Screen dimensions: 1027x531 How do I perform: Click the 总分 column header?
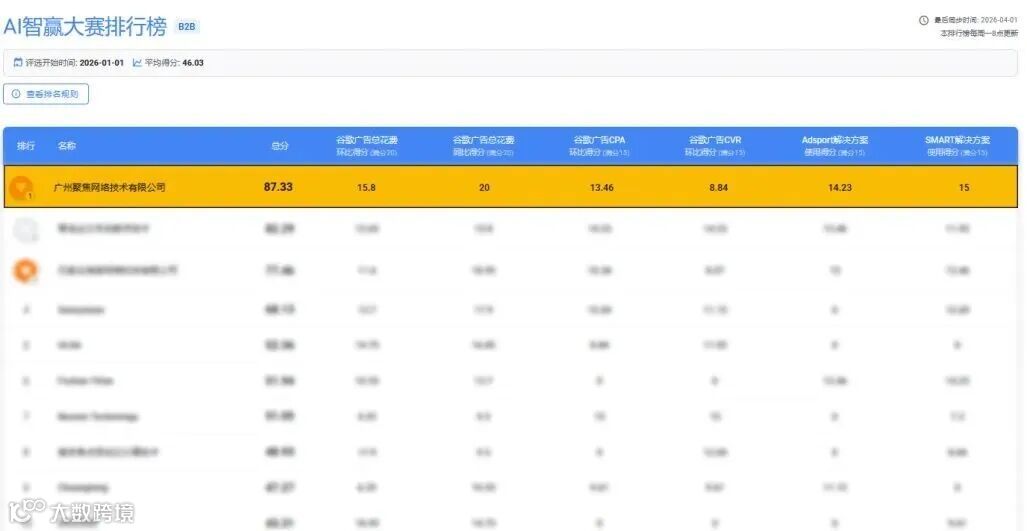[x=280, y=146]
